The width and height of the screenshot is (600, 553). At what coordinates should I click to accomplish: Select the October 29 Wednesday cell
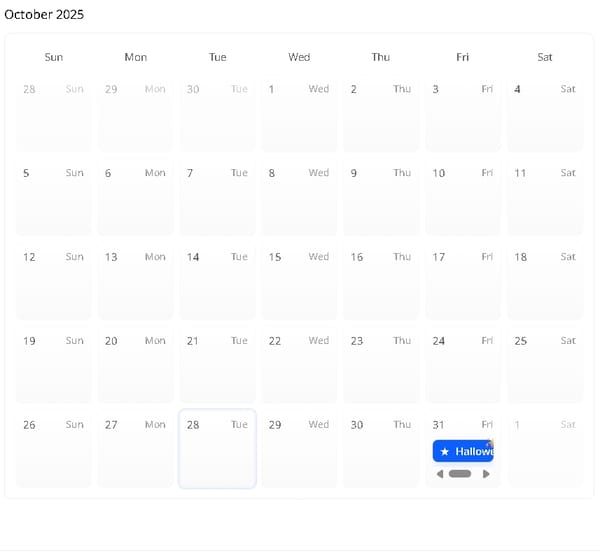[299, 449]
